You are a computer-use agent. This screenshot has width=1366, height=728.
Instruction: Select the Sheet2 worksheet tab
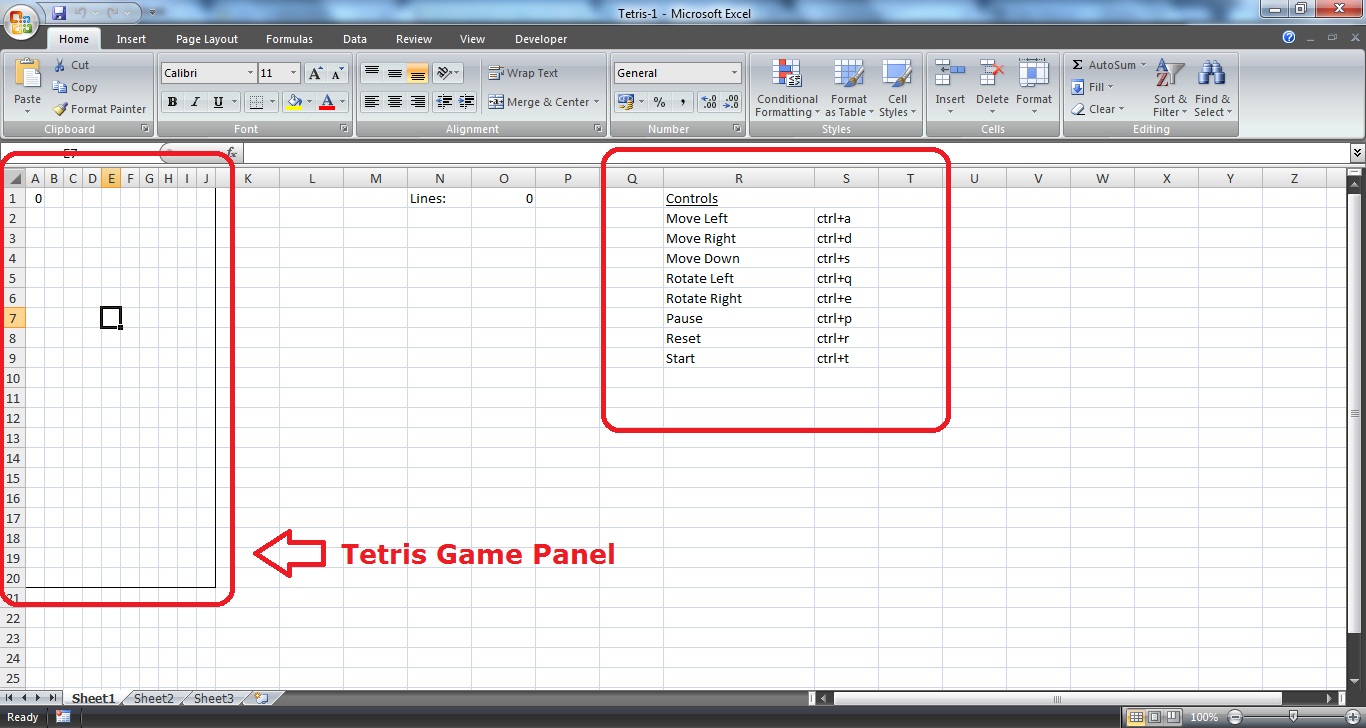click(x=154, y=699)
